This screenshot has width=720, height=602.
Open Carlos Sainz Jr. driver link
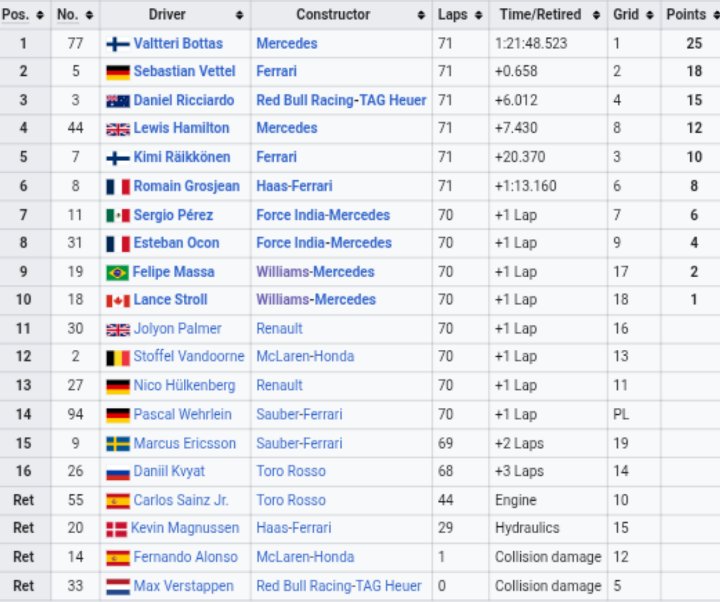pos(180,500)
